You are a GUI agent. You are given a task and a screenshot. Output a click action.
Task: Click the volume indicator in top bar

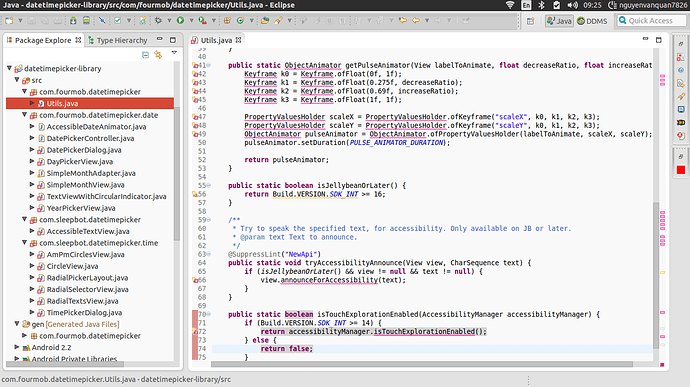(x=573, y=5)
